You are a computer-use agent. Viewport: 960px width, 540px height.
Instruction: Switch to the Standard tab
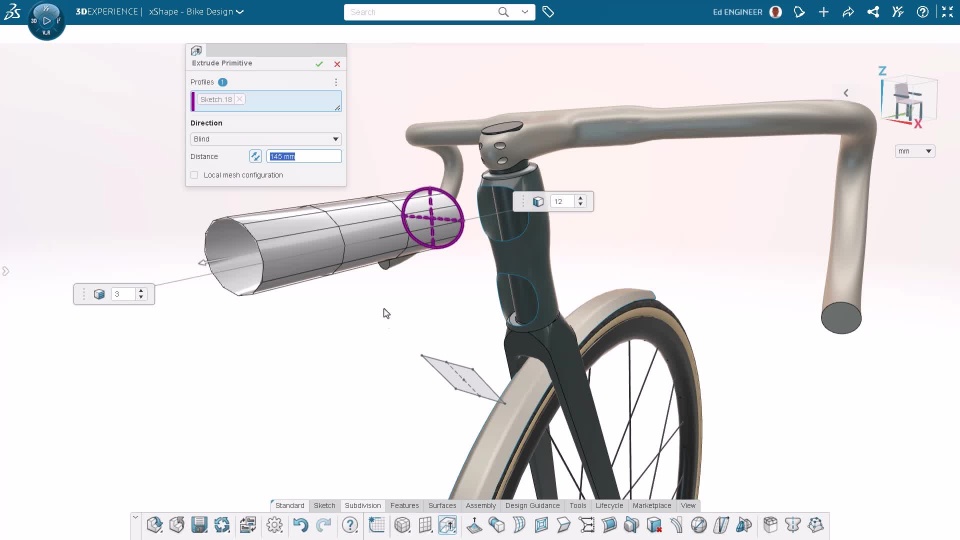[x=290, y=506]
